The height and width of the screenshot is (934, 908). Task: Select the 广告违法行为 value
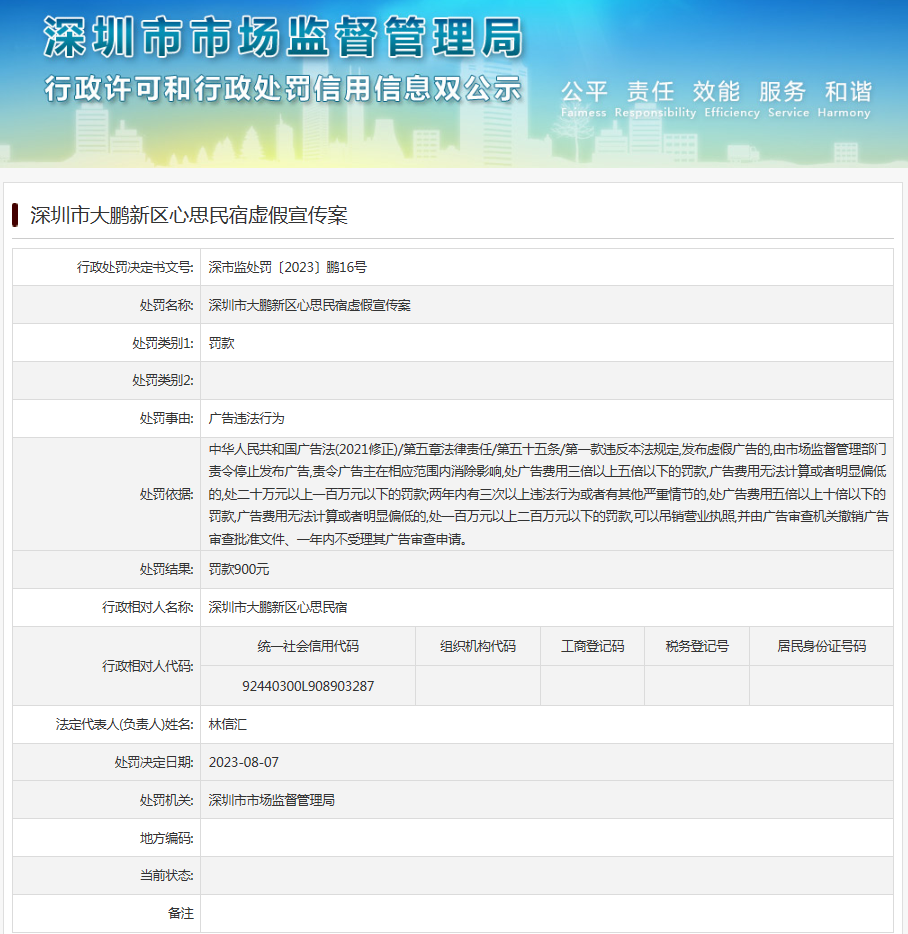[247, 418]
